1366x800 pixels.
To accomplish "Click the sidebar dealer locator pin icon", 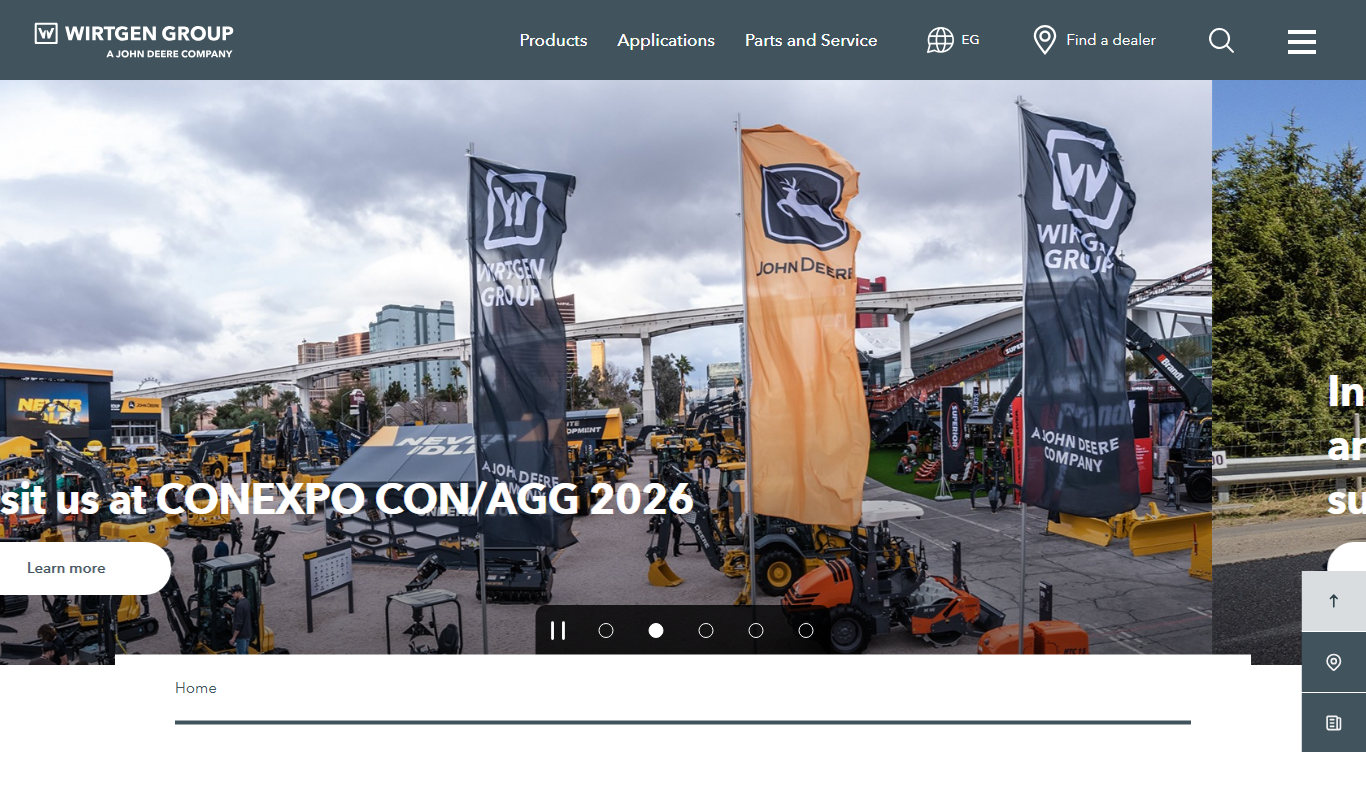I will tap(1333, 662).
